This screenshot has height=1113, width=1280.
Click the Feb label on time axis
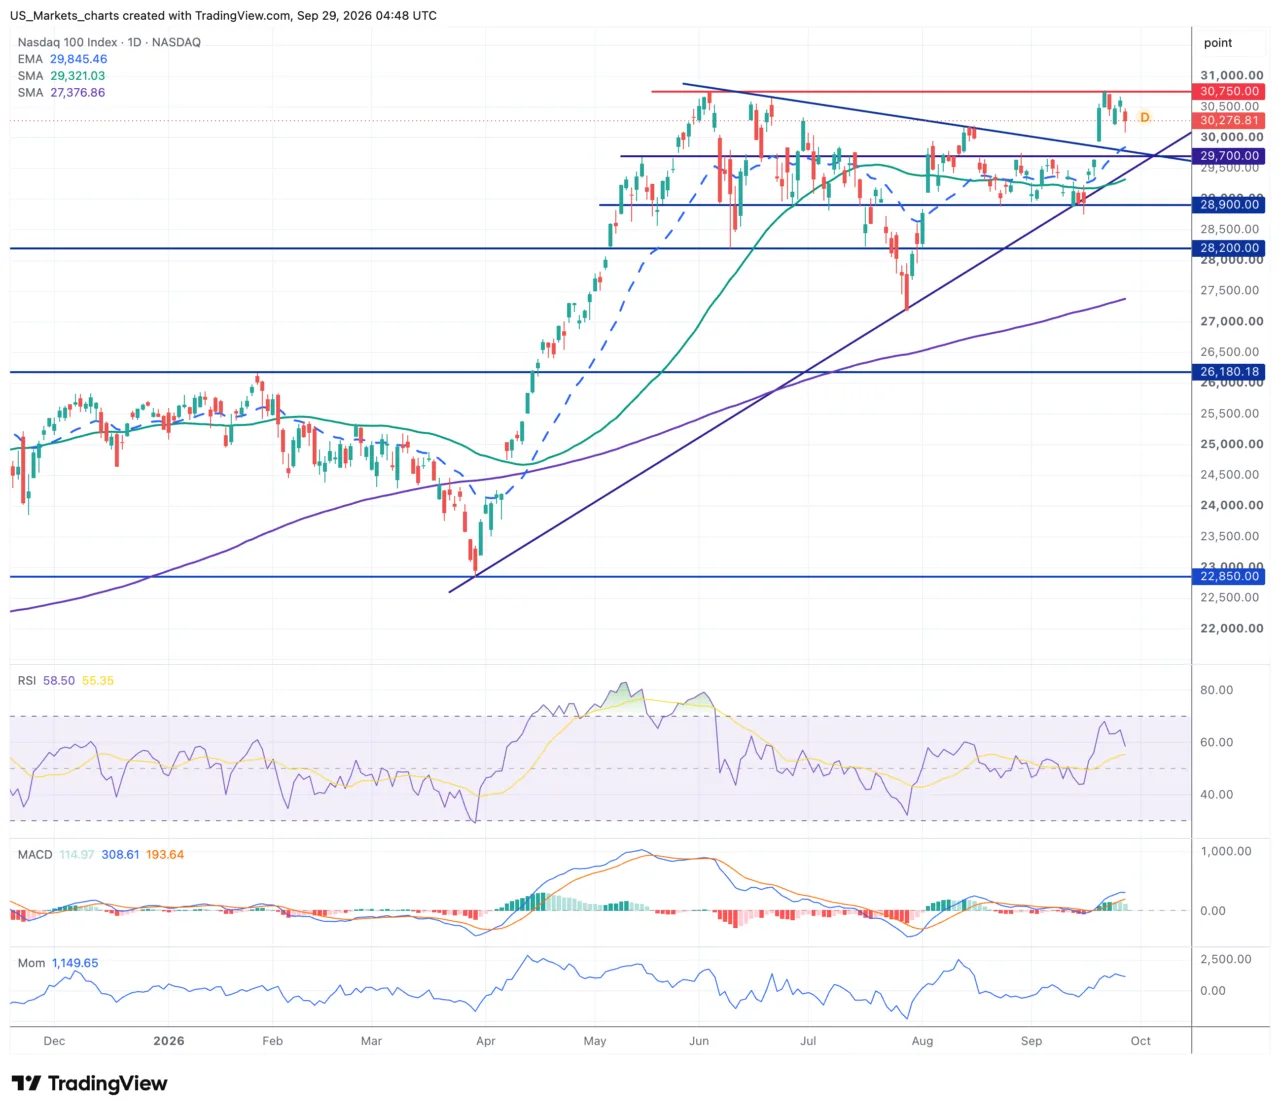(x=272, y=1041)
